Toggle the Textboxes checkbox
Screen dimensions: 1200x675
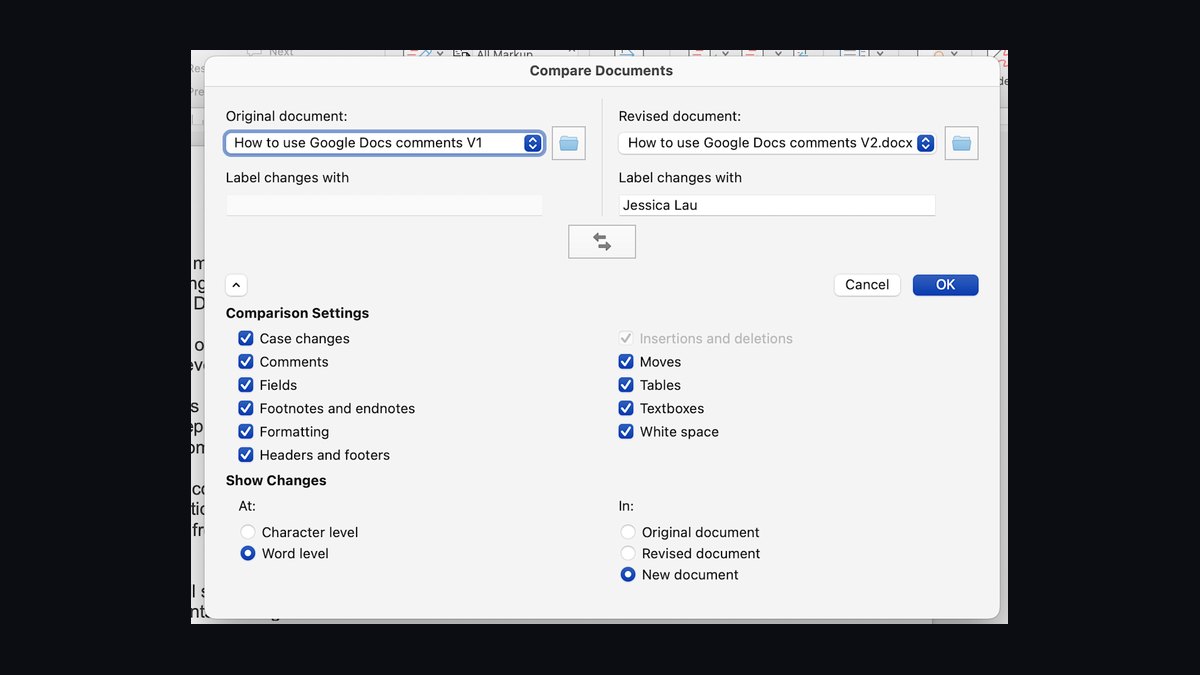tap(626, 408)
